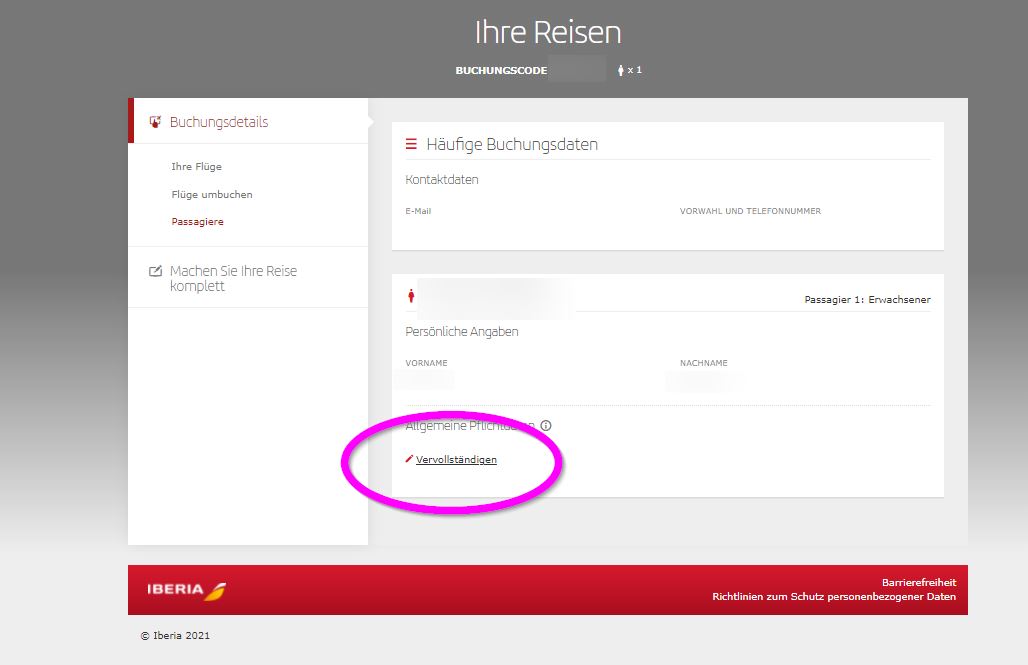Open Richtlinien zum Schutz personenbezogener Daten
The height and width of the screenshot is (665, 1028).
click(833, 597)
